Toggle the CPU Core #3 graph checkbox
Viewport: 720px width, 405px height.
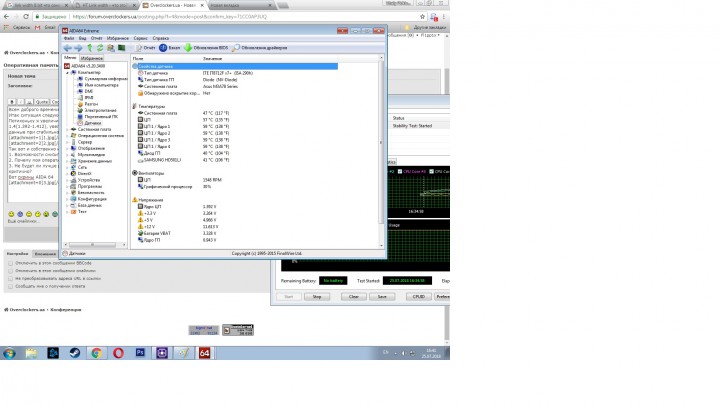(400, 172)
